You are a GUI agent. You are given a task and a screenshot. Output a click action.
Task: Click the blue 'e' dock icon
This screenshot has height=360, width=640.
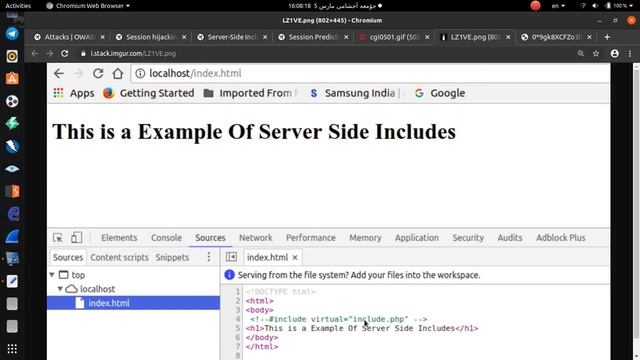tap(13, 213)
